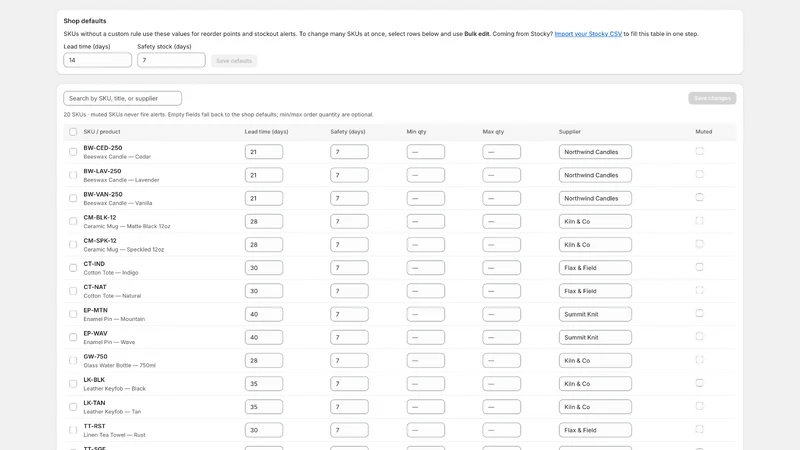Edit lead time for EP-MTN
The height and width of the screenshot is (450, 800).
264,314
